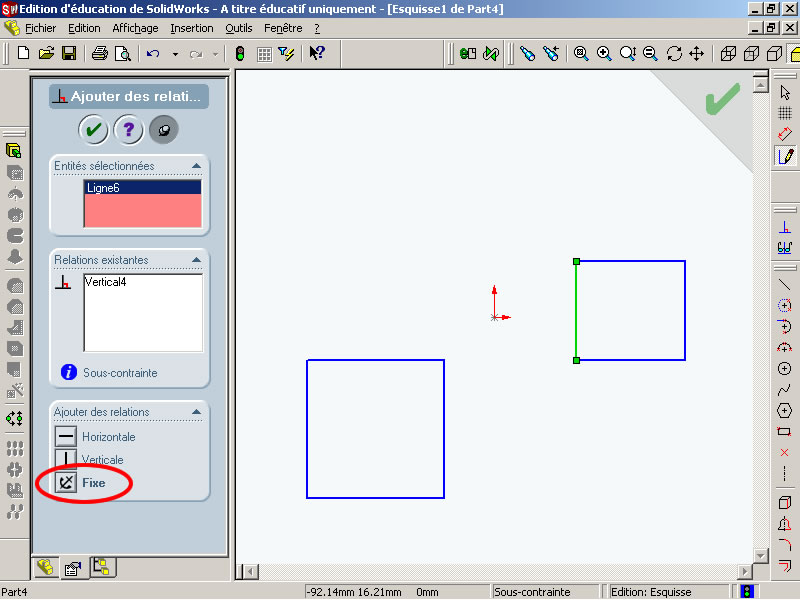Select Ligne6 in the selected entities list
The width and height of the screenshot is (800, 600).
pyautogui.click(x=142, y=188)
